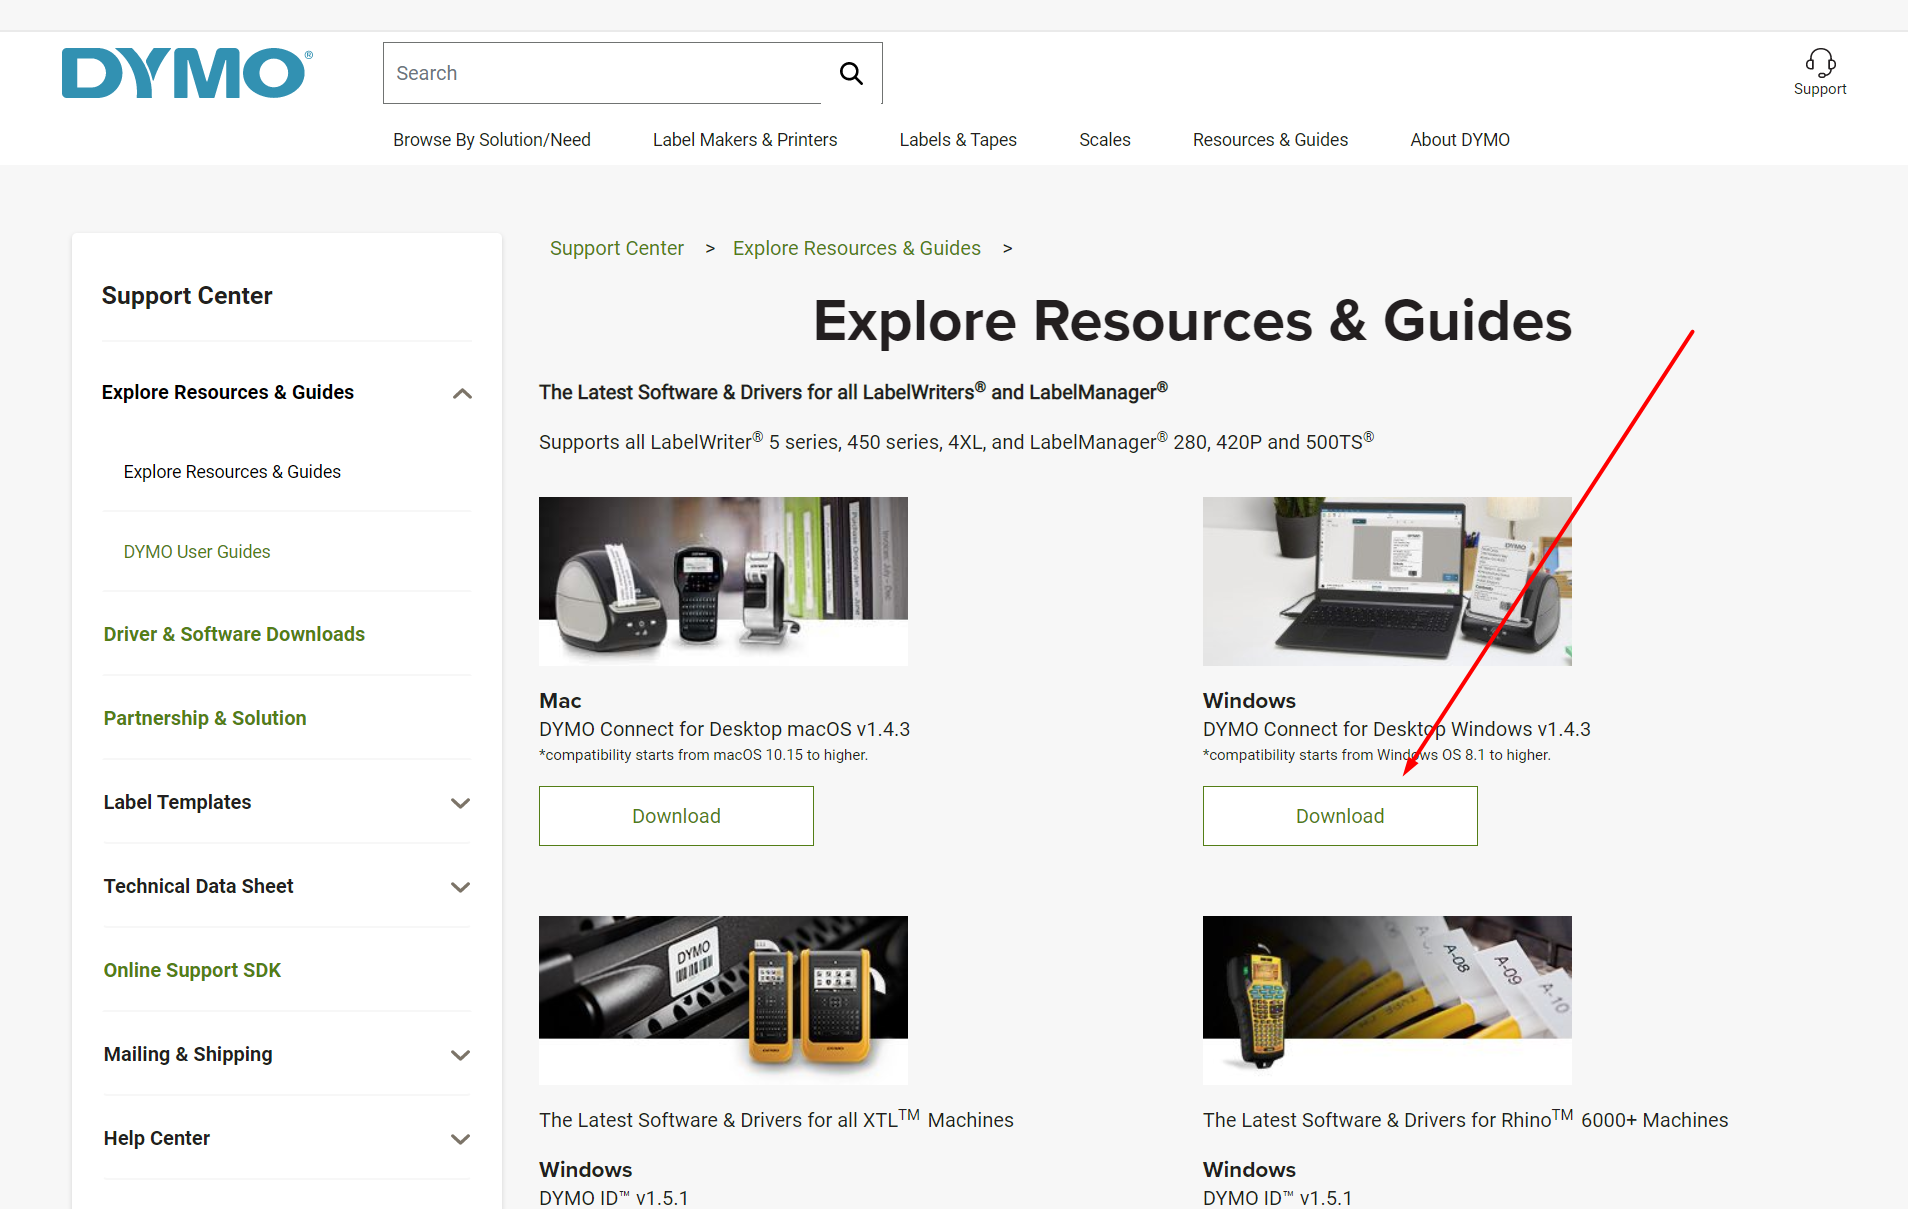This screenshot has width=1908, height=1209.
Task: Expand Label Templates chevron
Action: 460,803
